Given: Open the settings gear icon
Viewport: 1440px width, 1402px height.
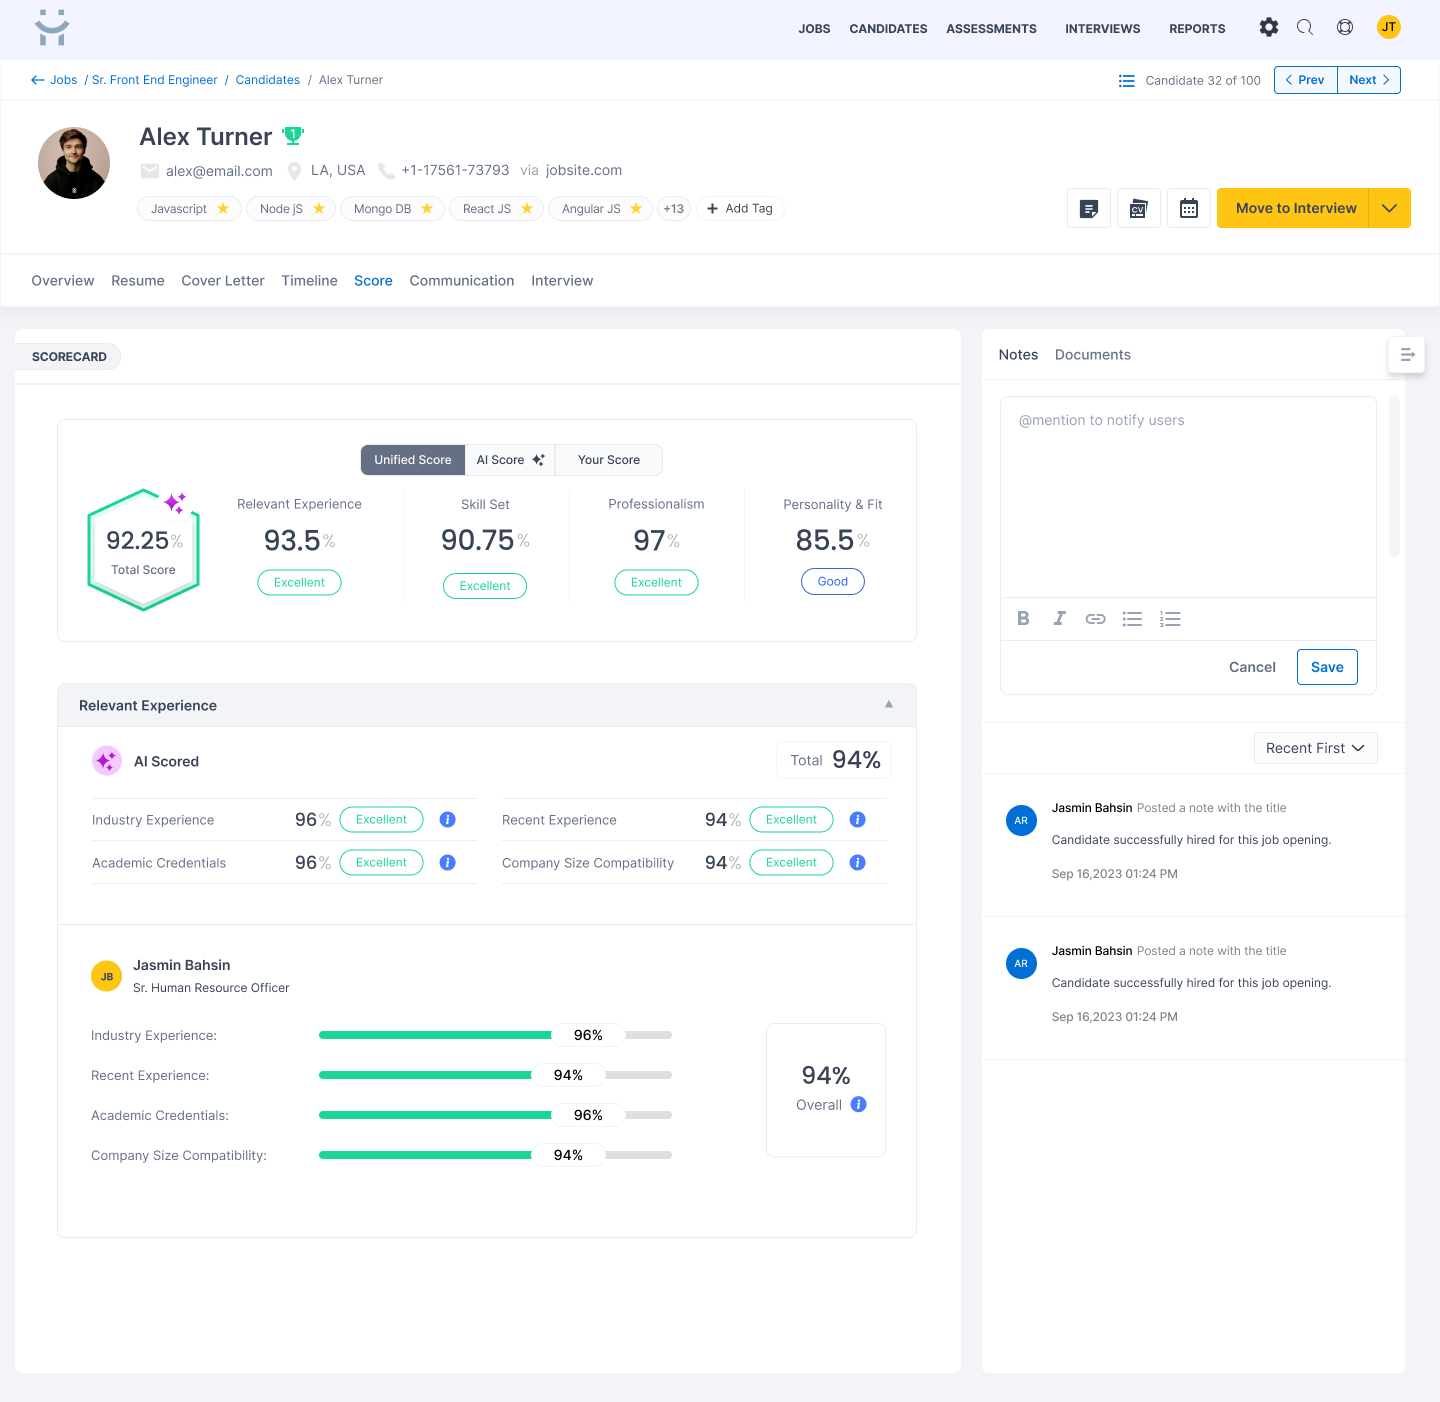Looking at the screenshot, I should (1268, 28).
